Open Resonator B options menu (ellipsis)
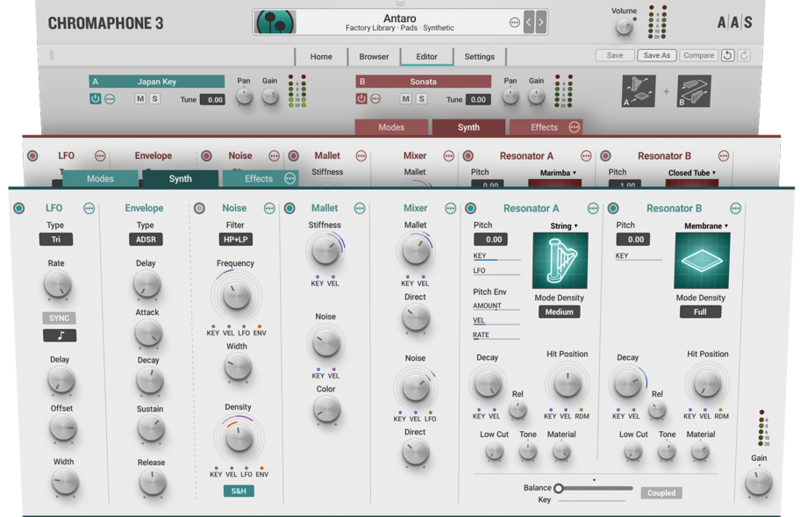This screenshot has width=800, height=517. [x=736, y=208]
